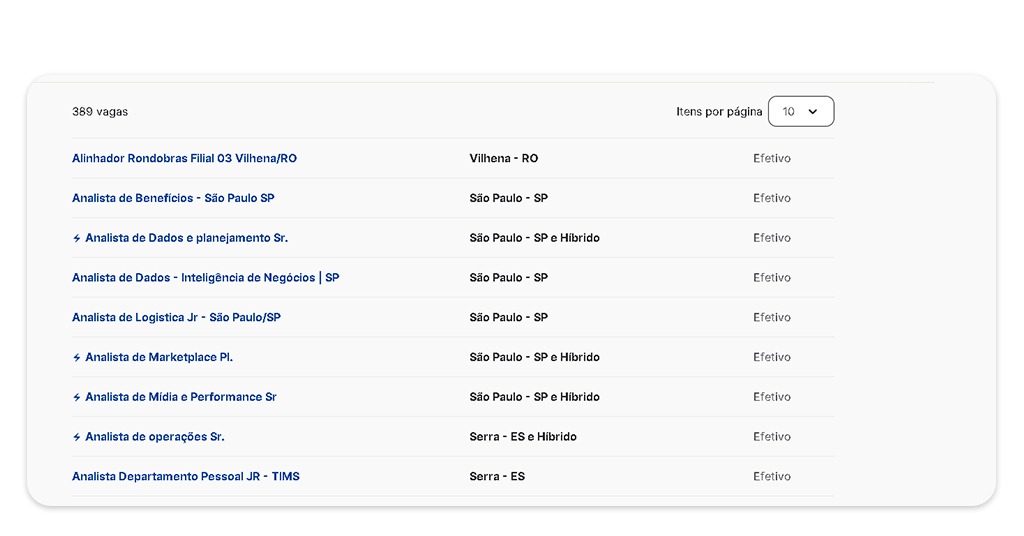Click lightning icon beside Analista de Dados e planejamento

(x=77, y=238)
